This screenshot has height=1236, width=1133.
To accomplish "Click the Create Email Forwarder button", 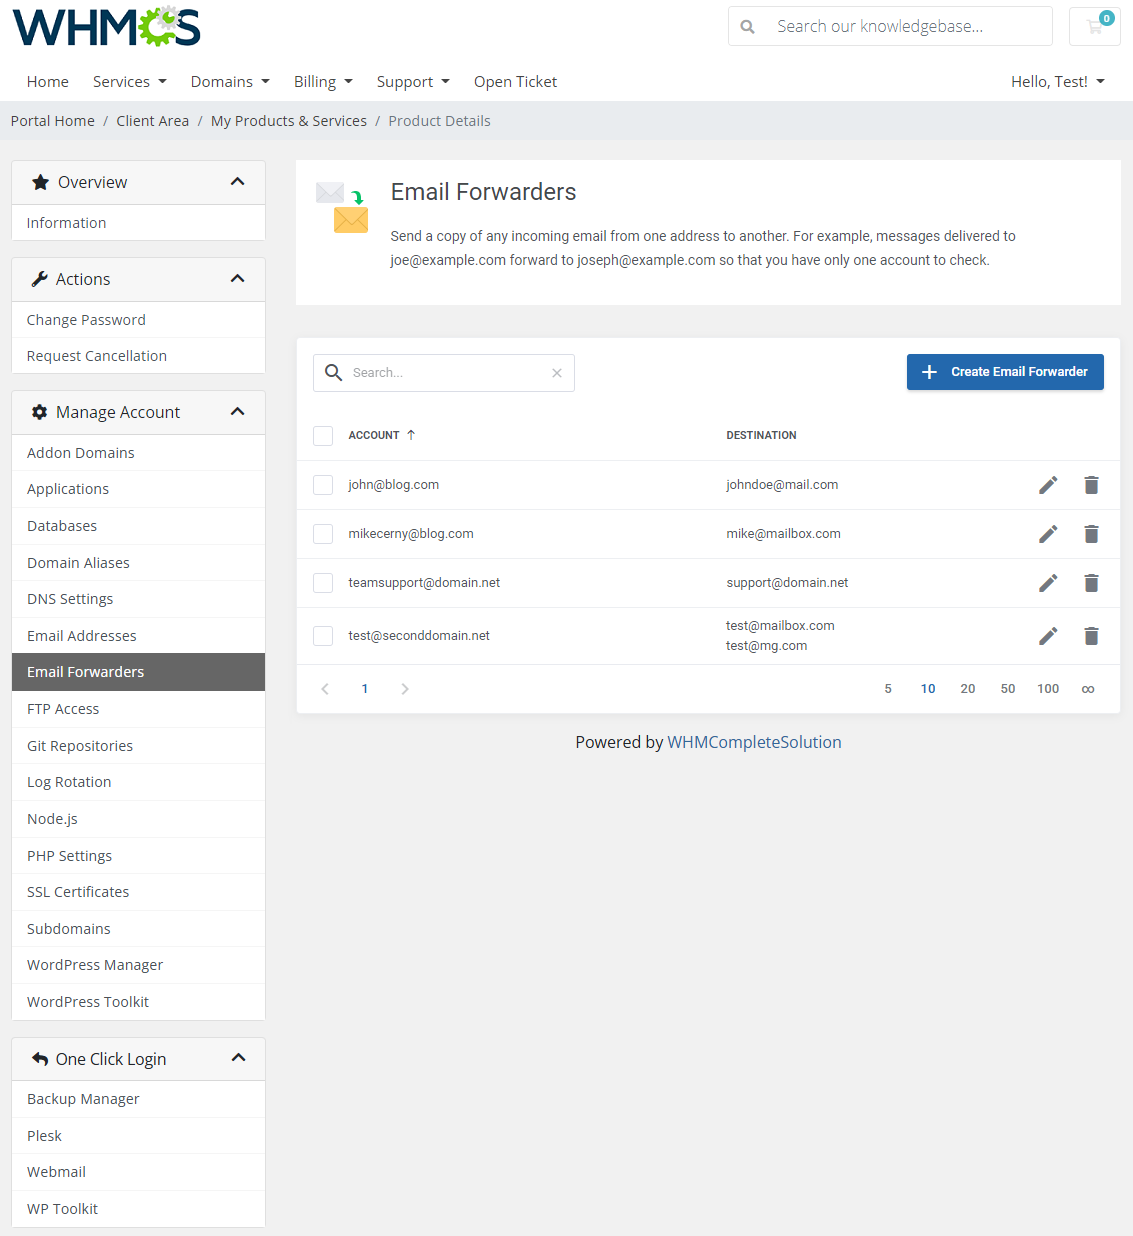I will (1004, 371).
